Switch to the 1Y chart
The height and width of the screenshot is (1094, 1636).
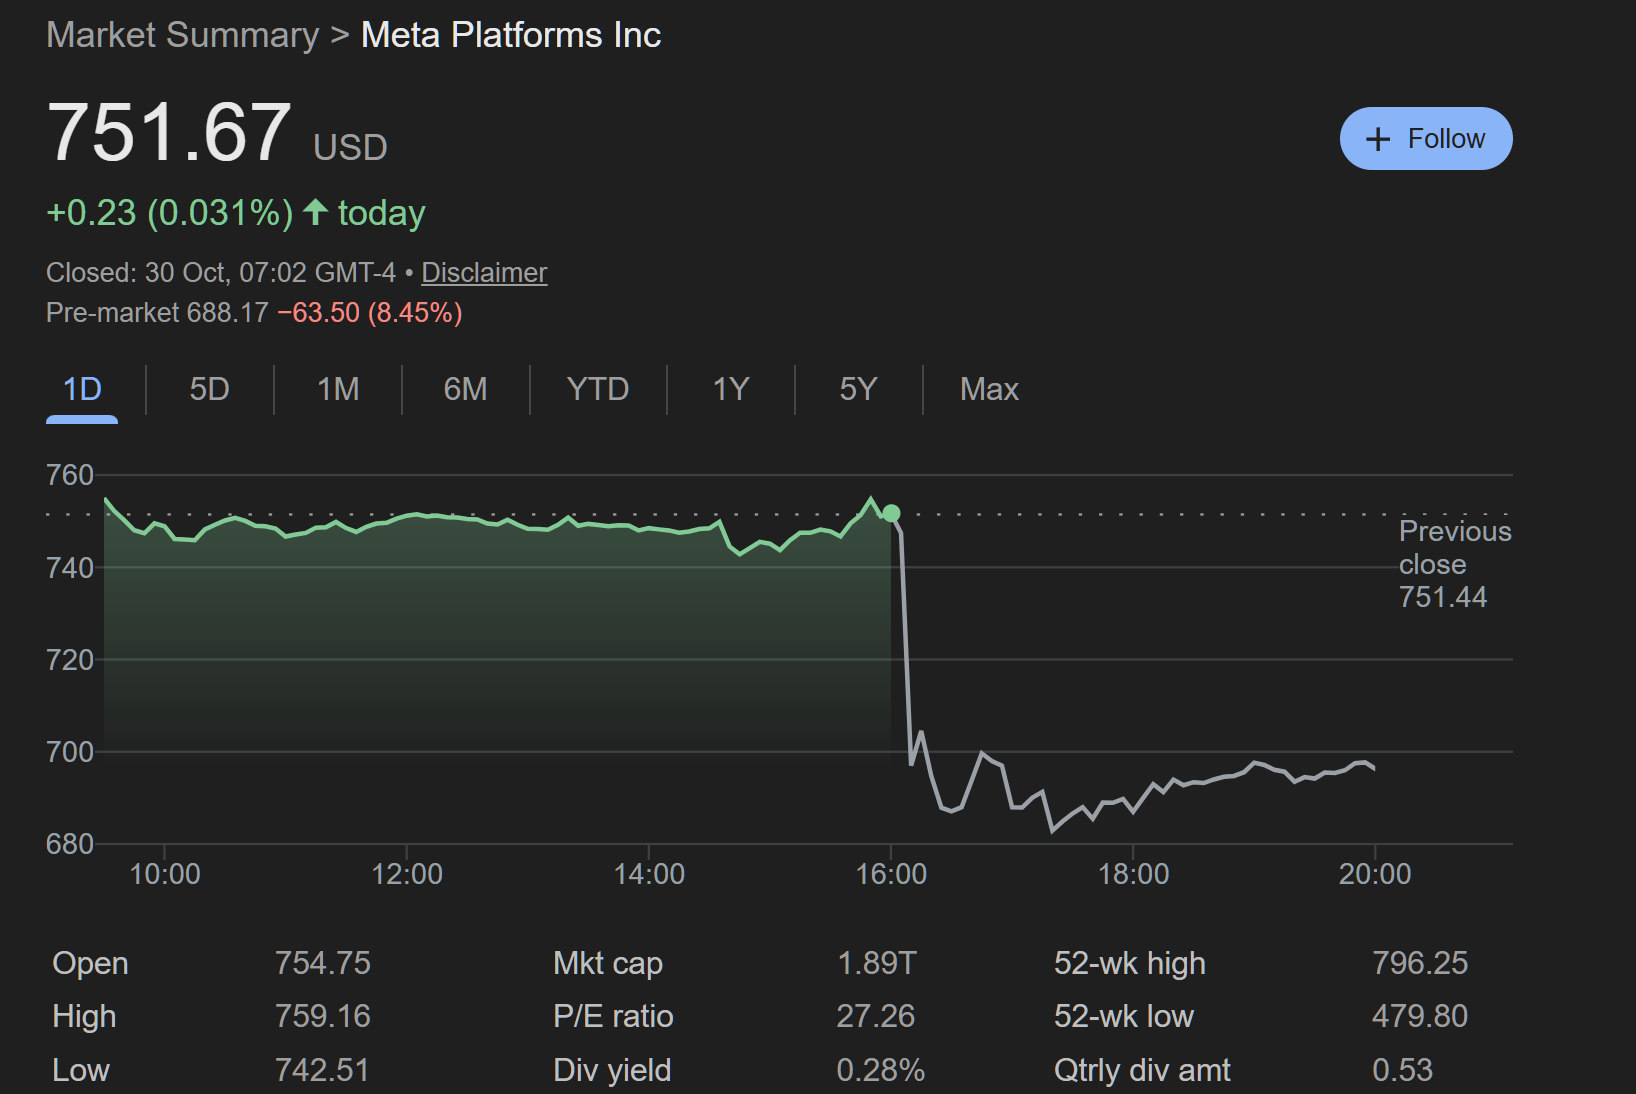pyautogui.click(x=729, y=389)
